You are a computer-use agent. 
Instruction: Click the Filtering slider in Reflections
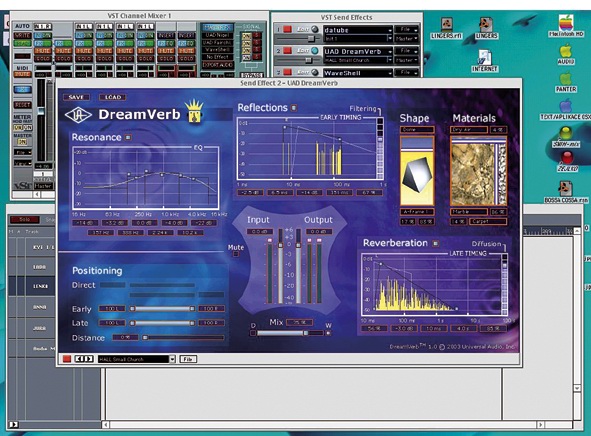[380, 147]
